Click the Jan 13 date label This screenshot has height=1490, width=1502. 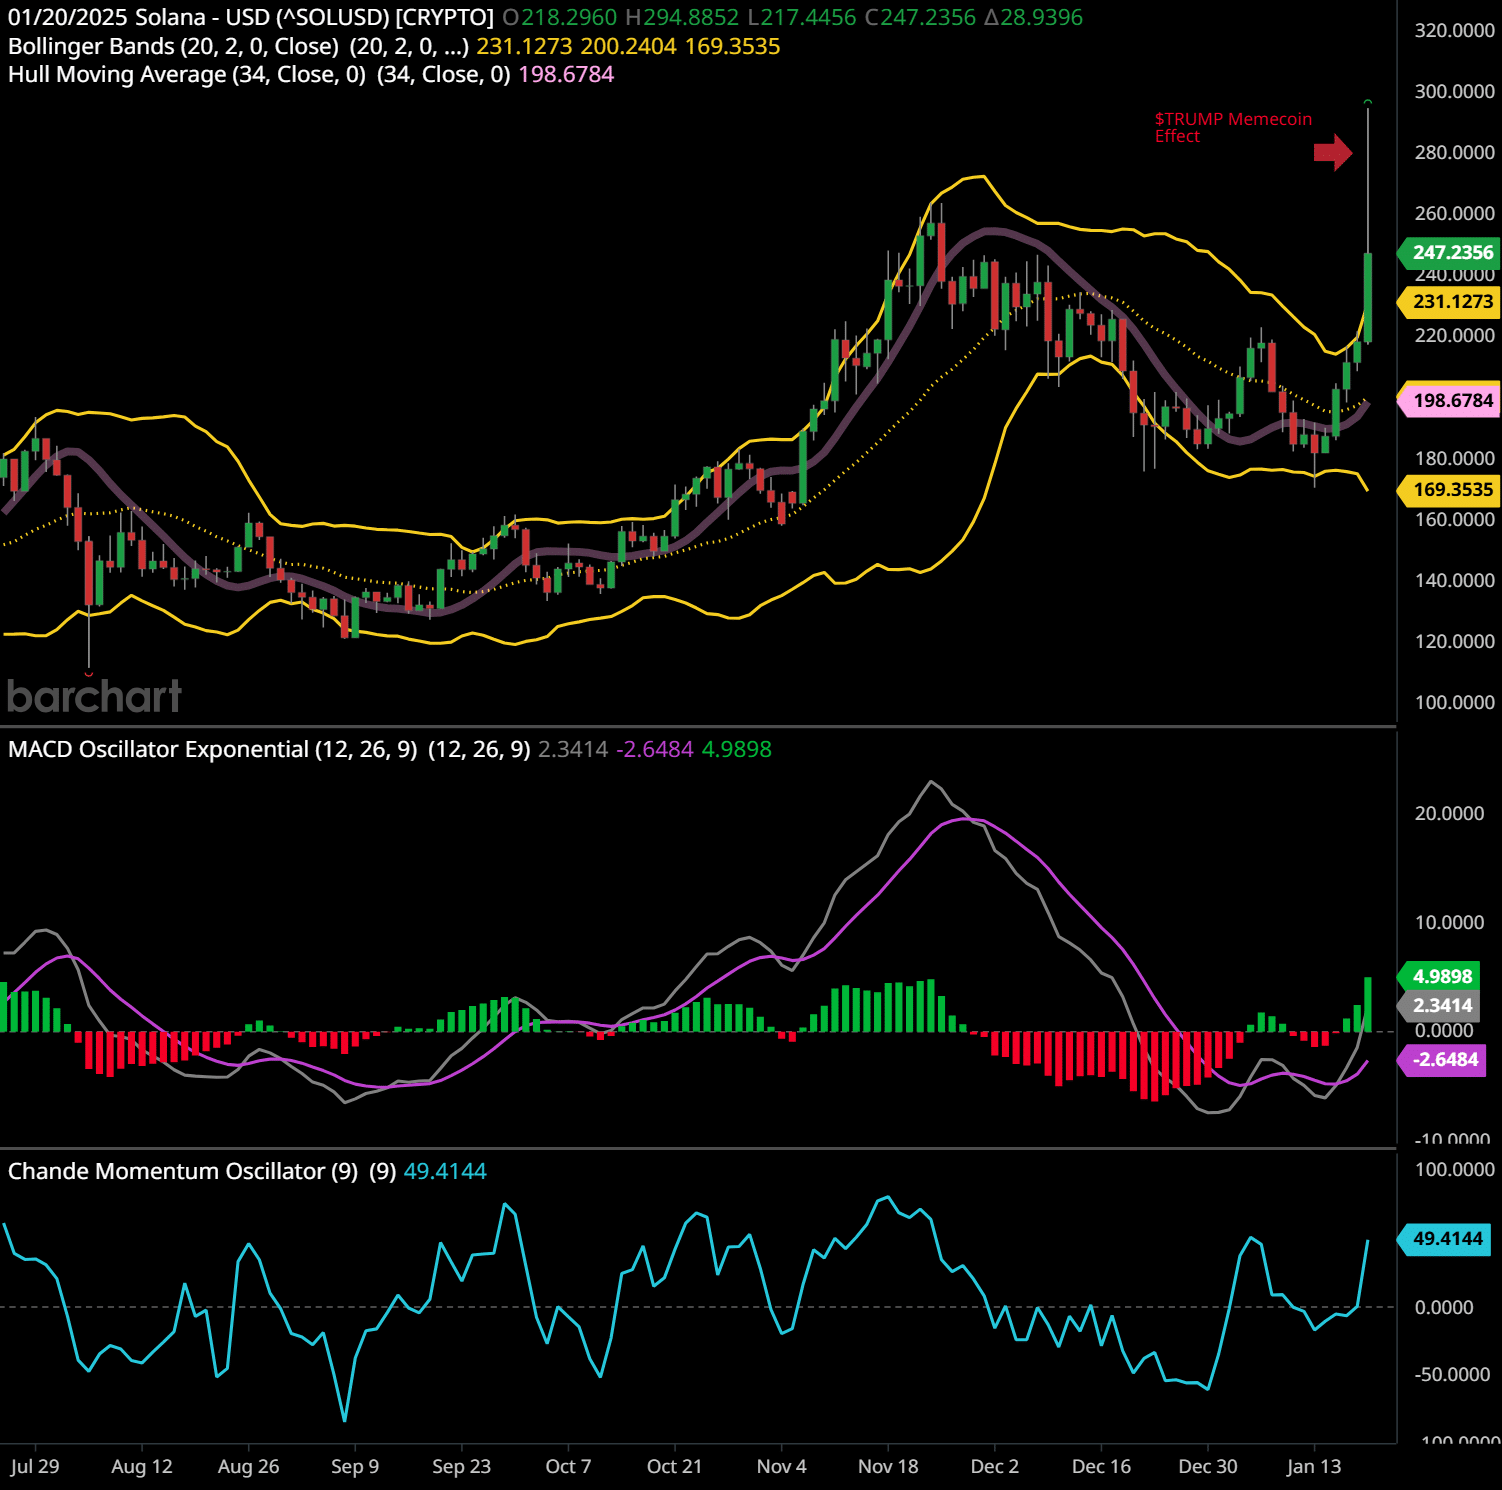(x=1314, y=1466)
